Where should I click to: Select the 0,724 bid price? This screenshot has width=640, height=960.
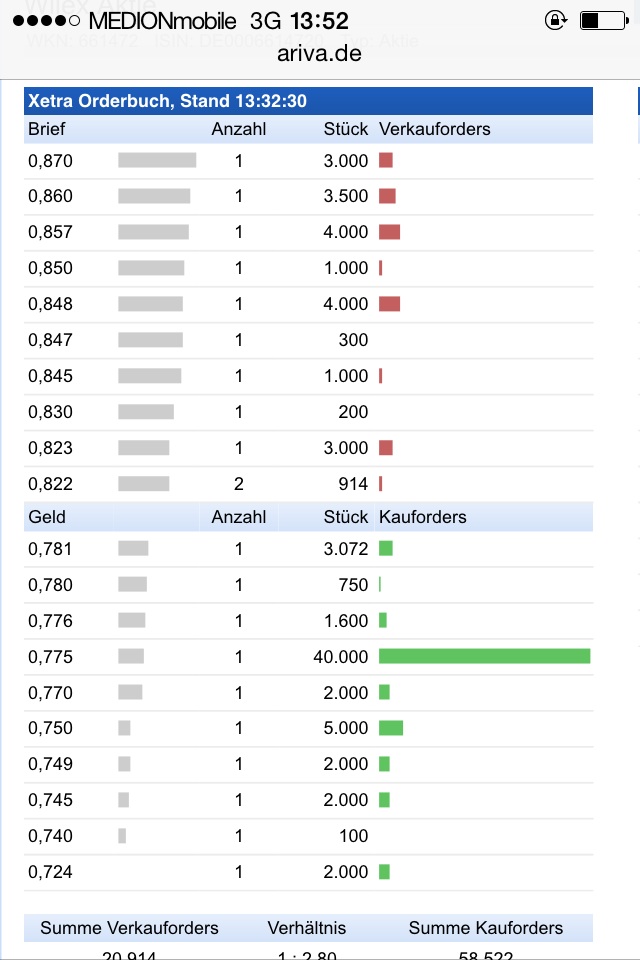51,872
